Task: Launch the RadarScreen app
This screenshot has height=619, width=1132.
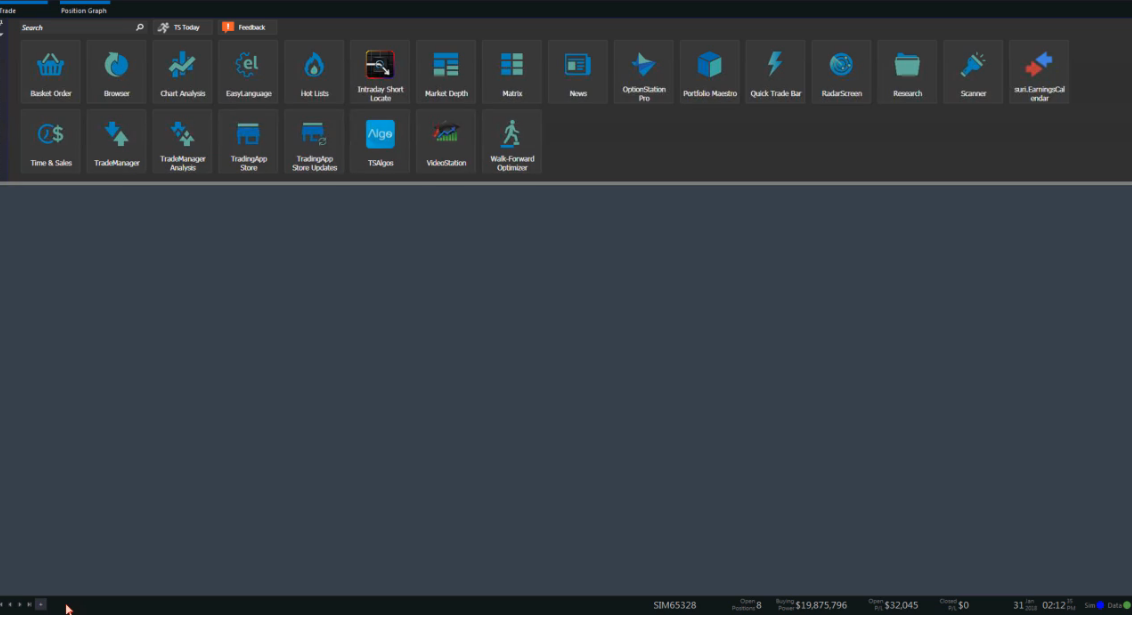Action: click(x=841, y=72)
